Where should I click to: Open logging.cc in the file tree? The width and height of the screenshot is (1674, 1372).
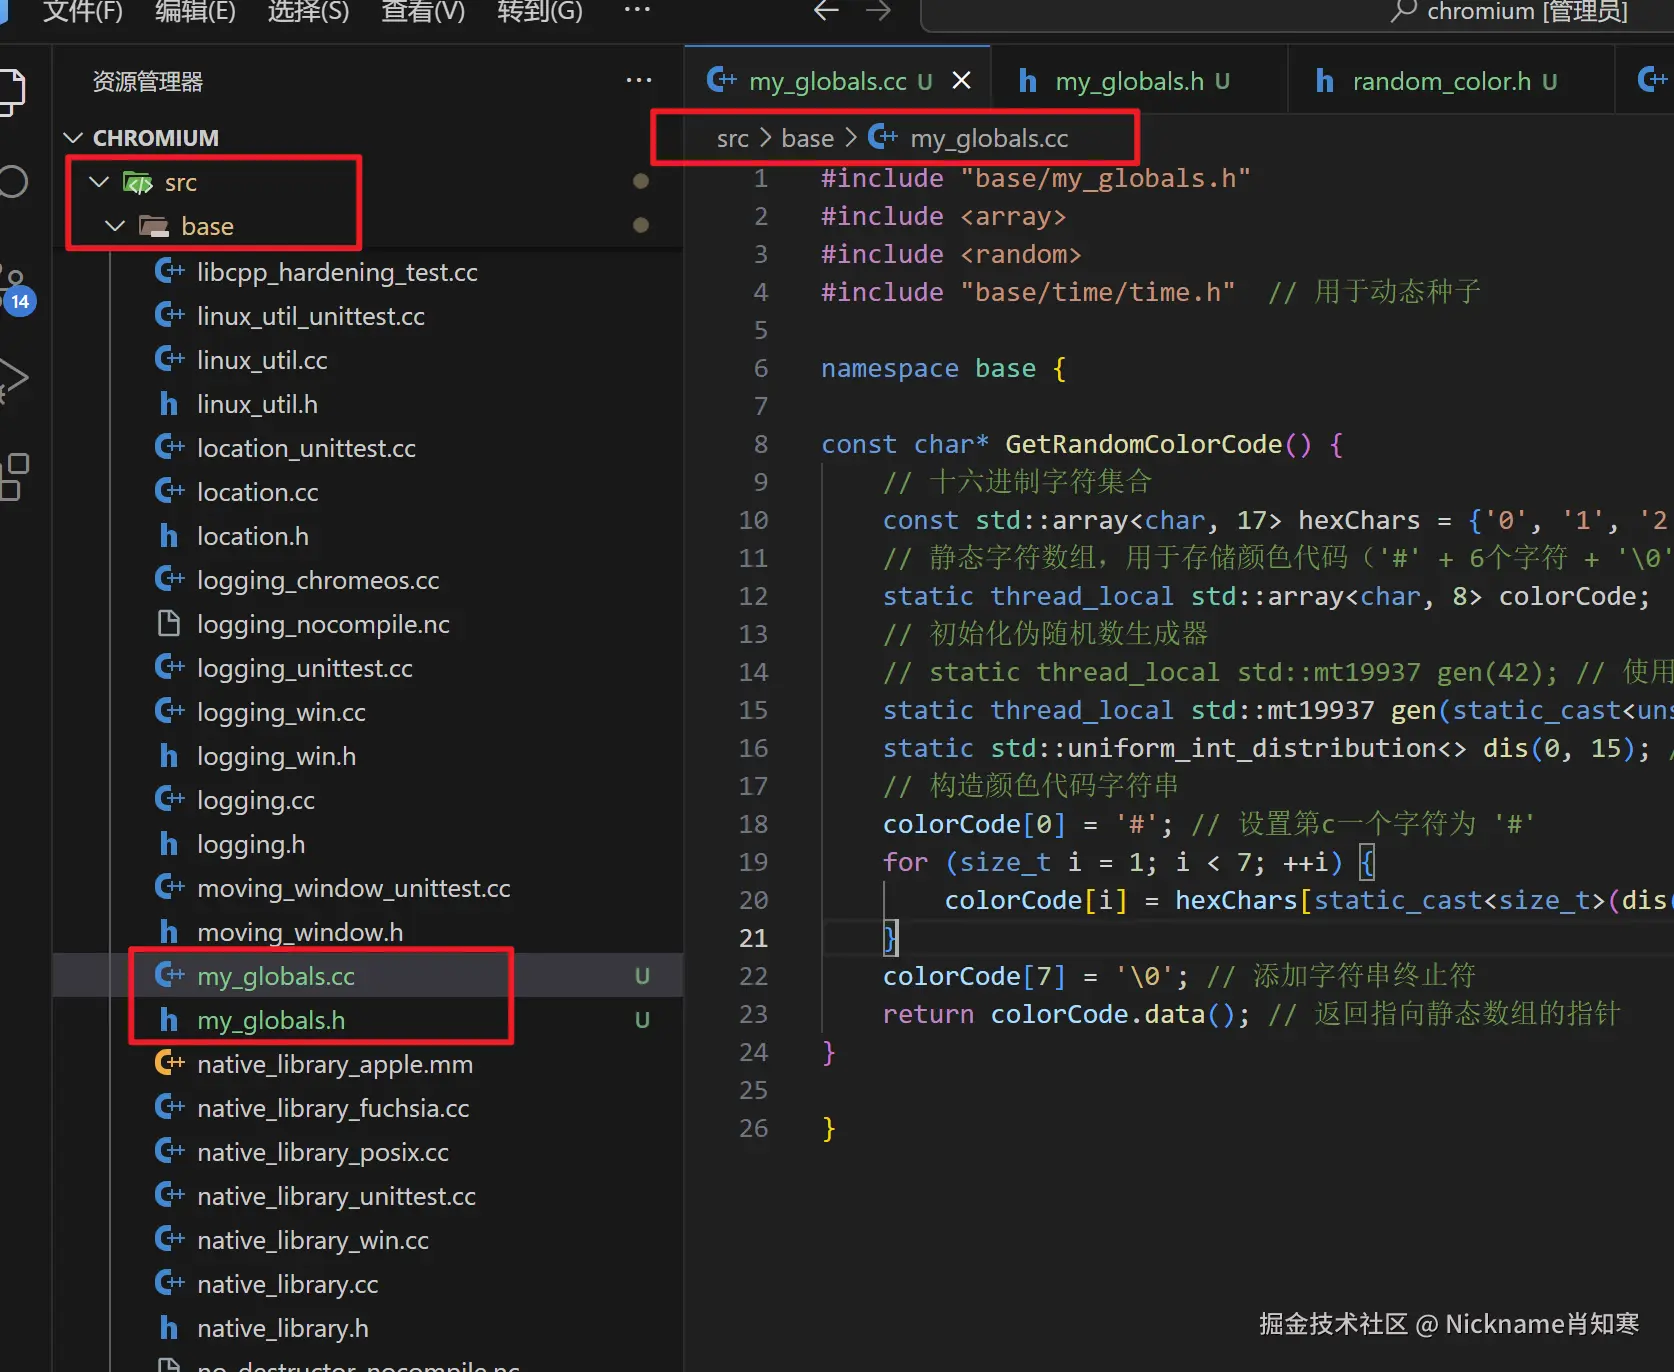pyautogui.click(x=256, y=800)
